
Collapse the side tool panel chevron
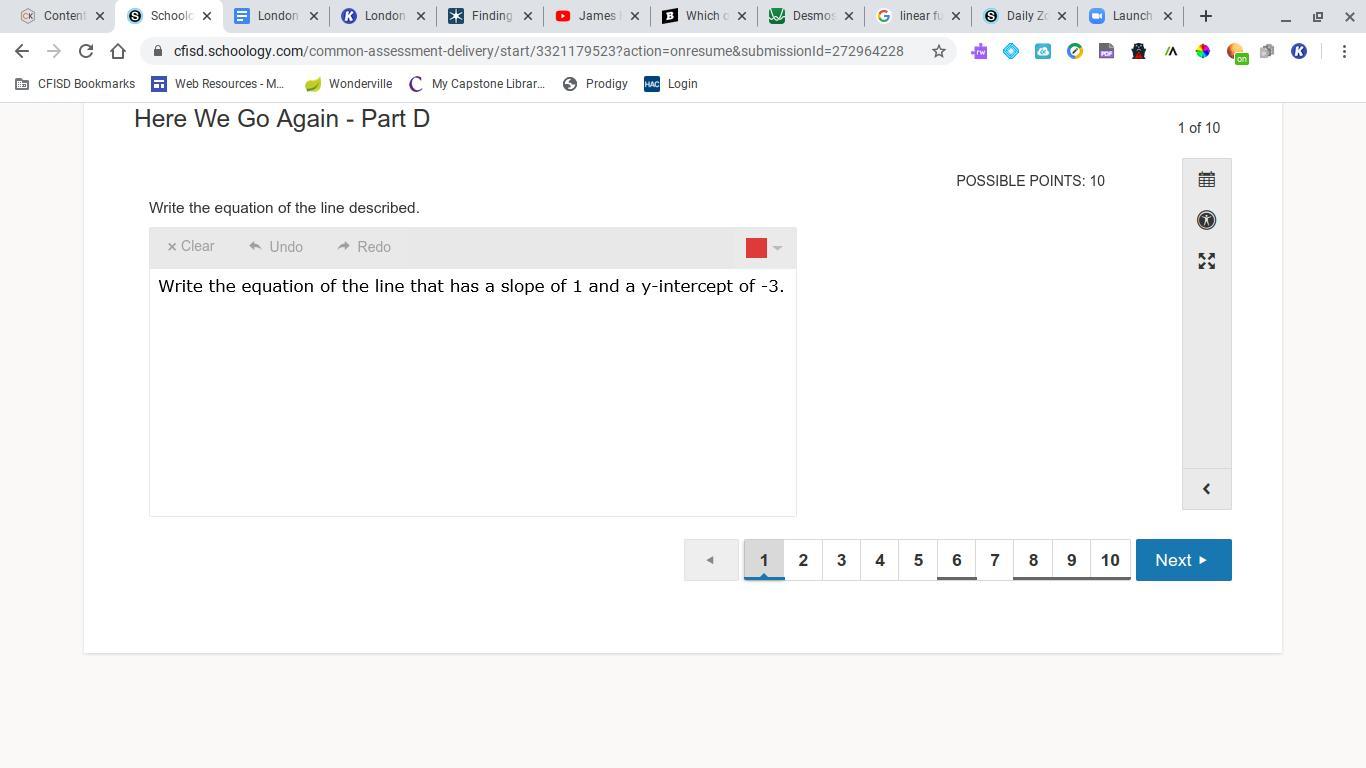pyautogui.click(x=1206, y=489)
